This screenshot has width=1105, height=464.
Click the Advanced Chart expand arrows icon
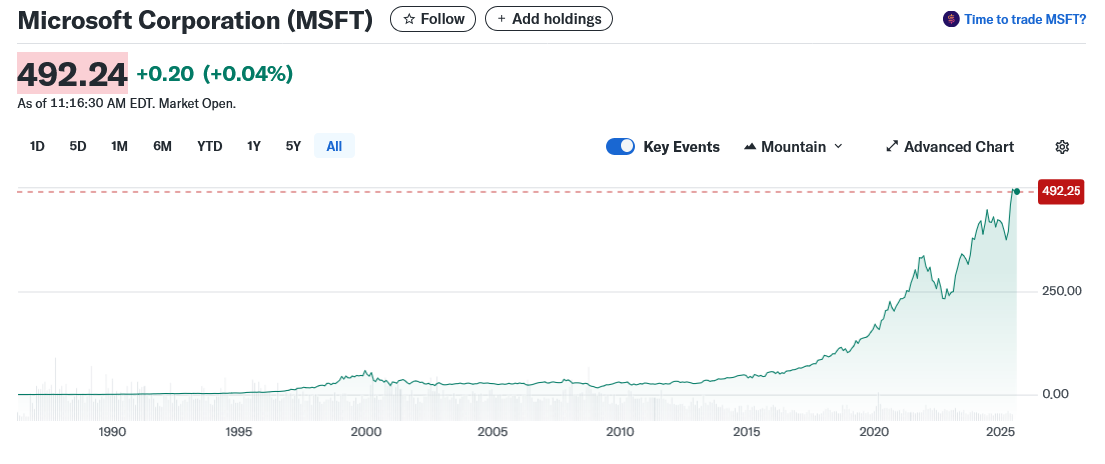pyautogui.click(x=891, y=147)
